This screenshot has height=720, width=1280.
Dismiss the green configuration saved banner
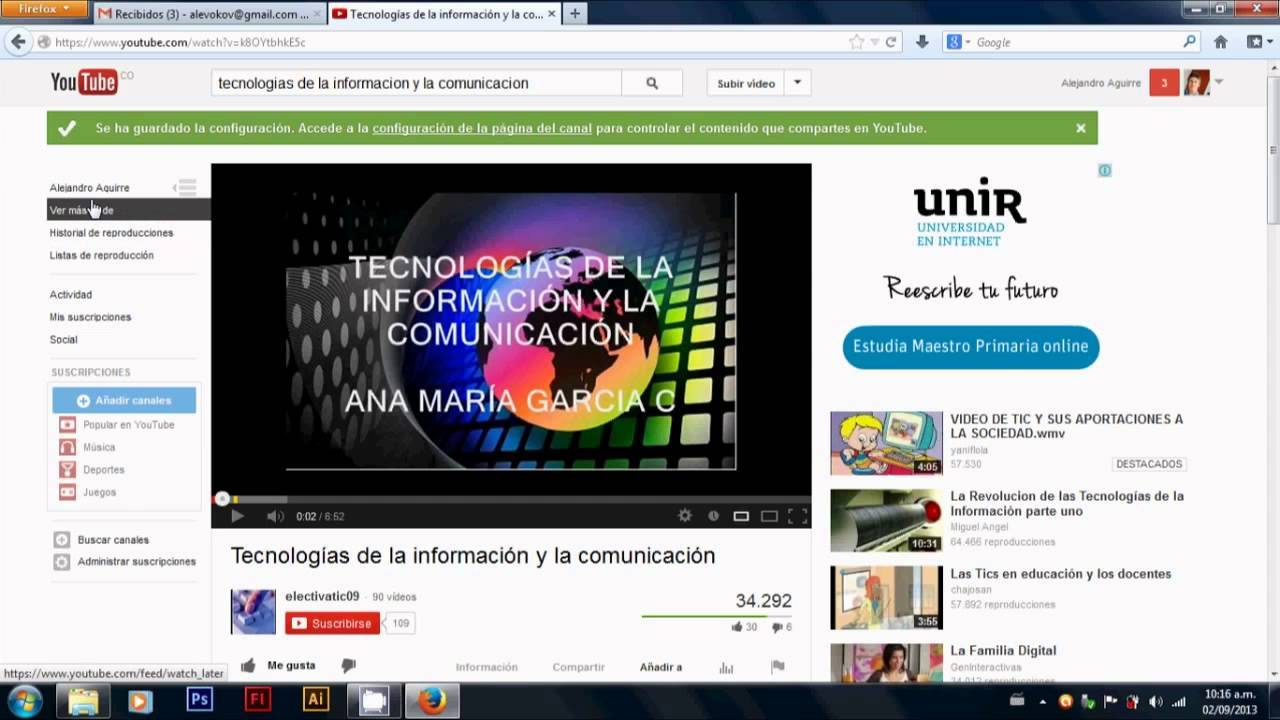(1081, 128)
